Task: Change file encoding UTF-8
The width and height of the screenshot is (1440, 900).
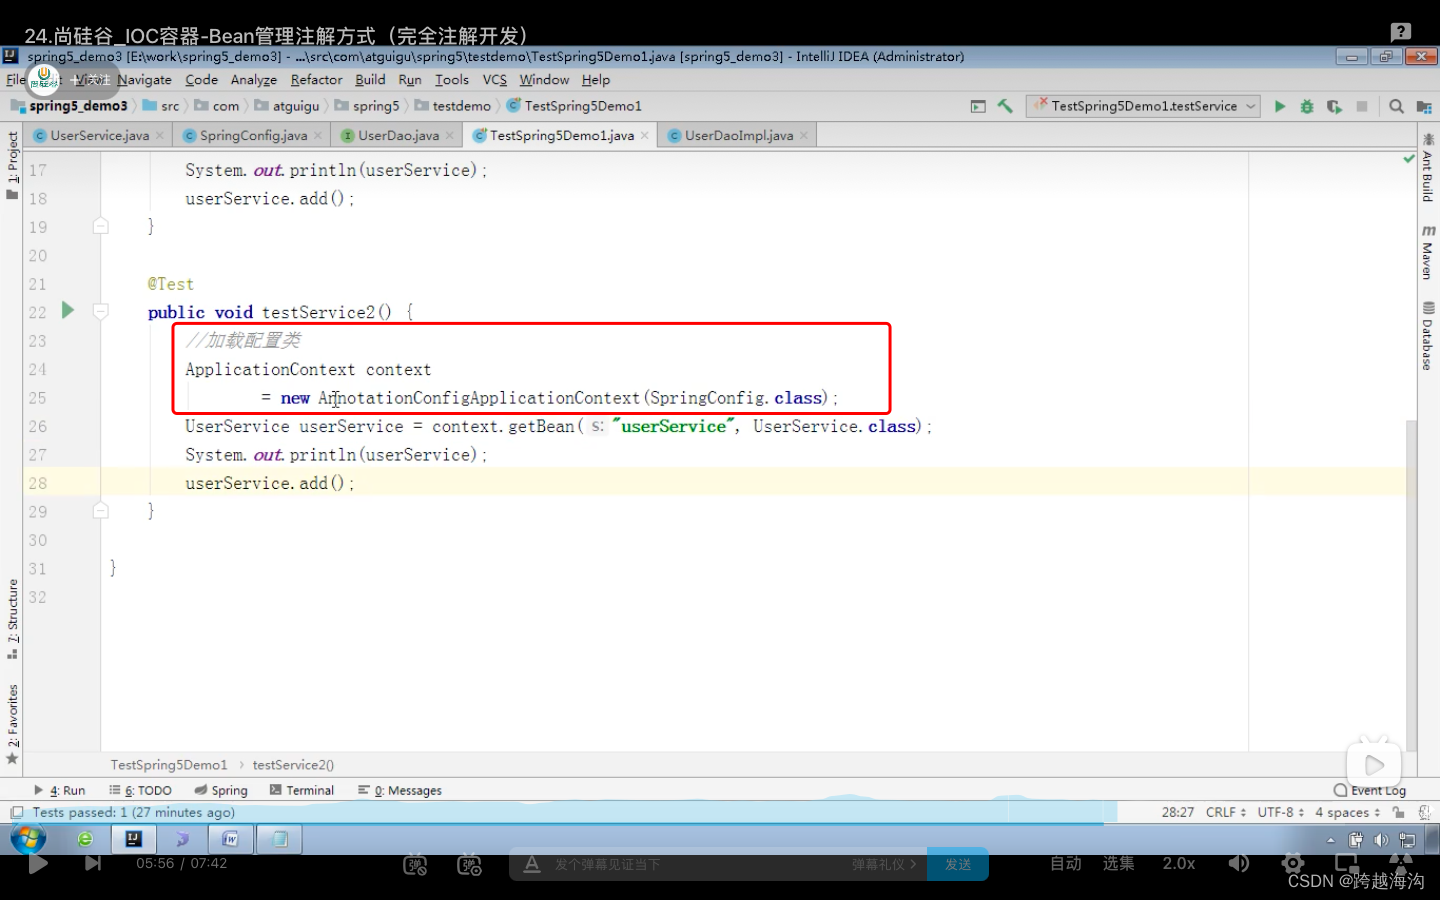Action: 1280,813
